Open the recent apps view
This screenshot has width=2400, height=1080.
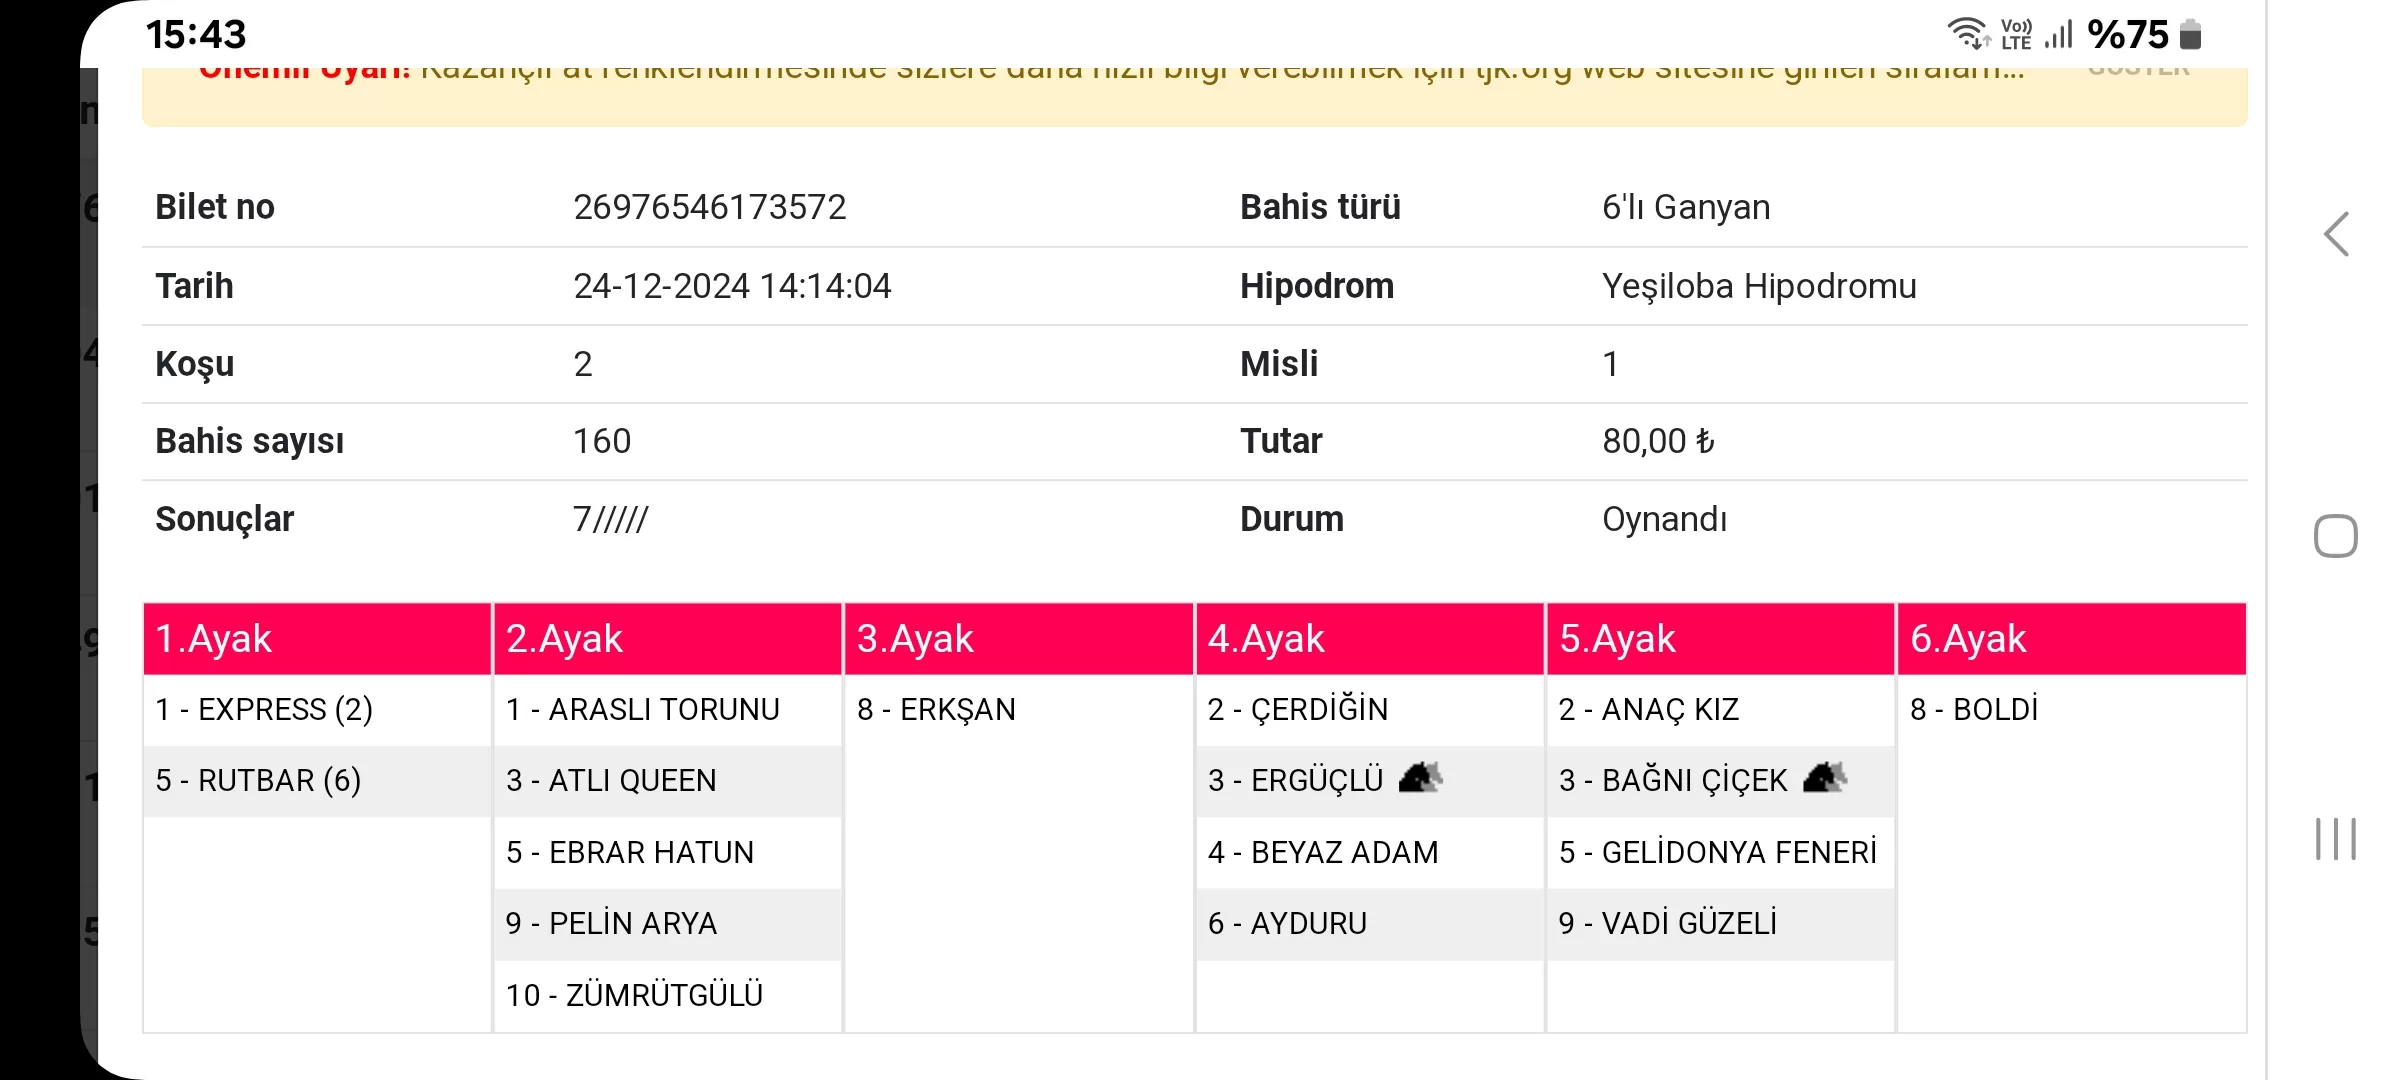[x=2336, y=838]
